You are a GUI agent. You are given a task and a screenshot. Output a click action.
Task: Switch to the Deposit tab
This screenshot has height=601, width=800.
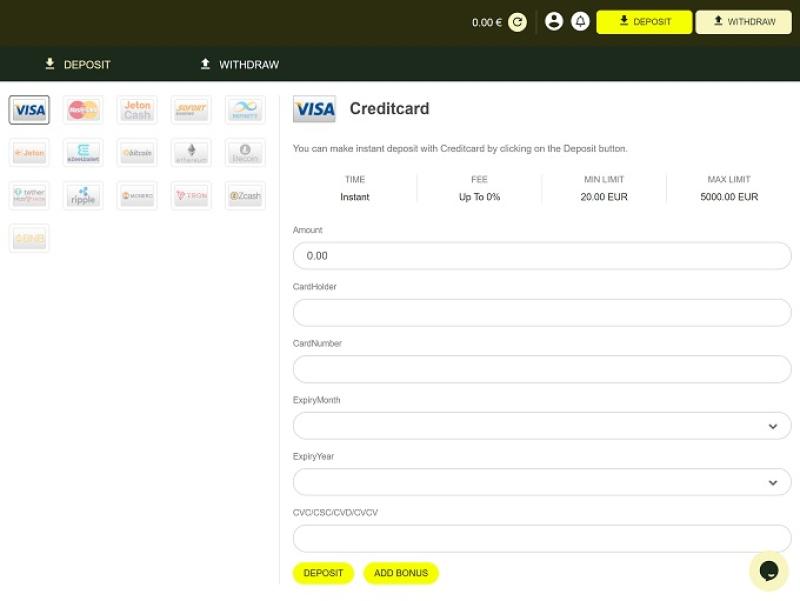(x=78, y=64)
